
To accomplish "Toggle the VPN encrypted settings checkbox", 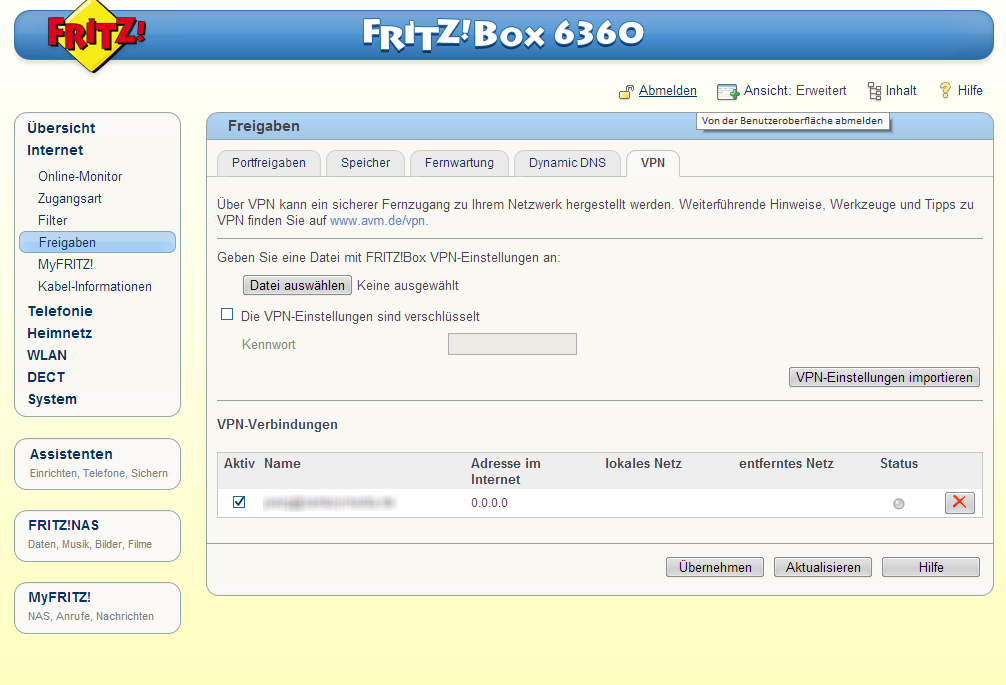I will pyautogui.click(x=226, y=314).
